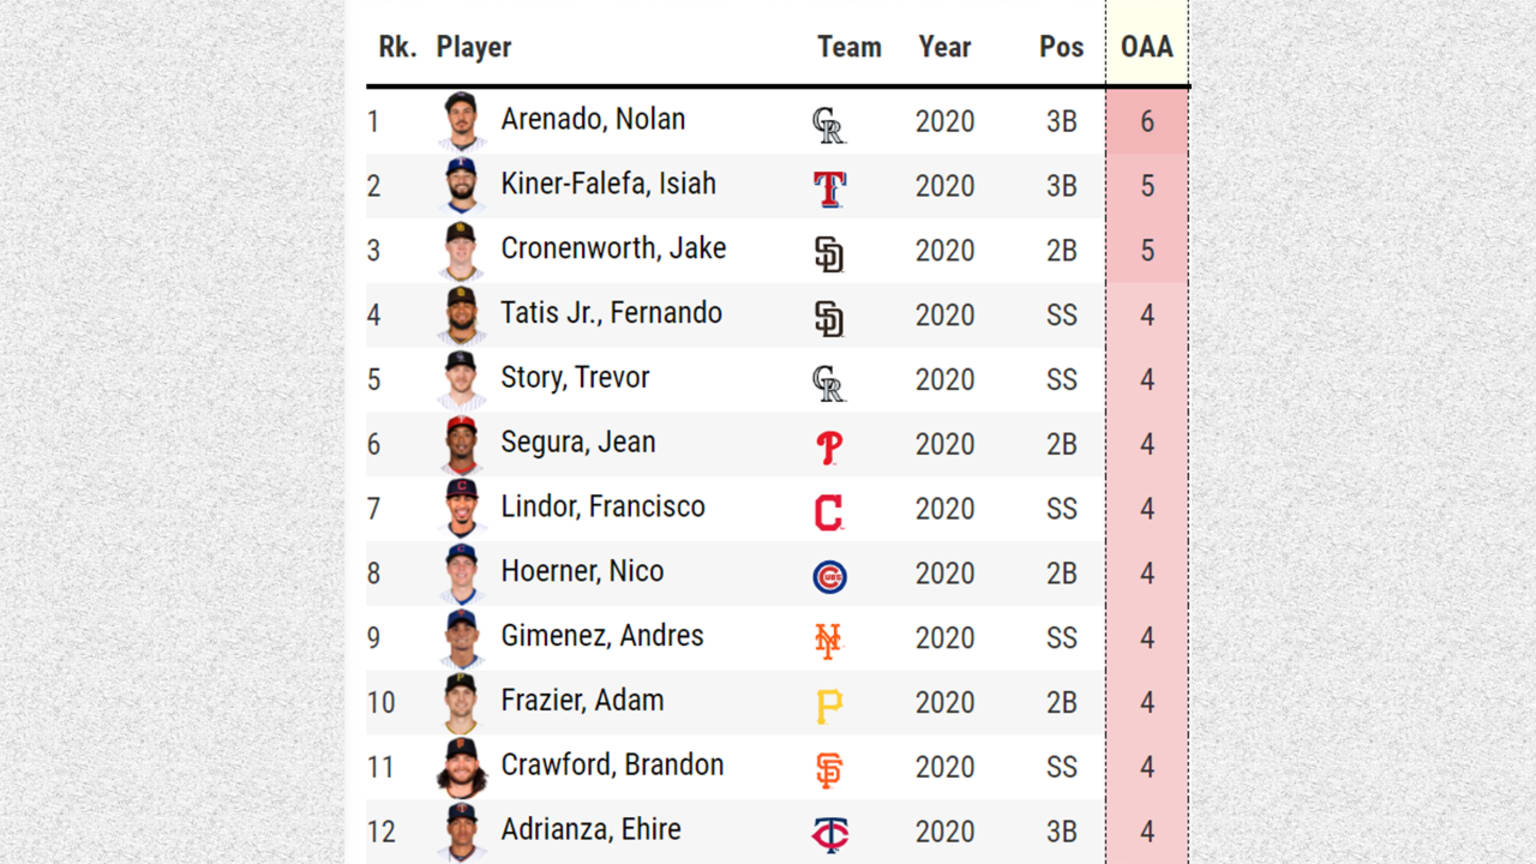Click the Cleveland team logo
This screenshot has height=864, width=1536.
pyautogui.click(x=829, y=512)
